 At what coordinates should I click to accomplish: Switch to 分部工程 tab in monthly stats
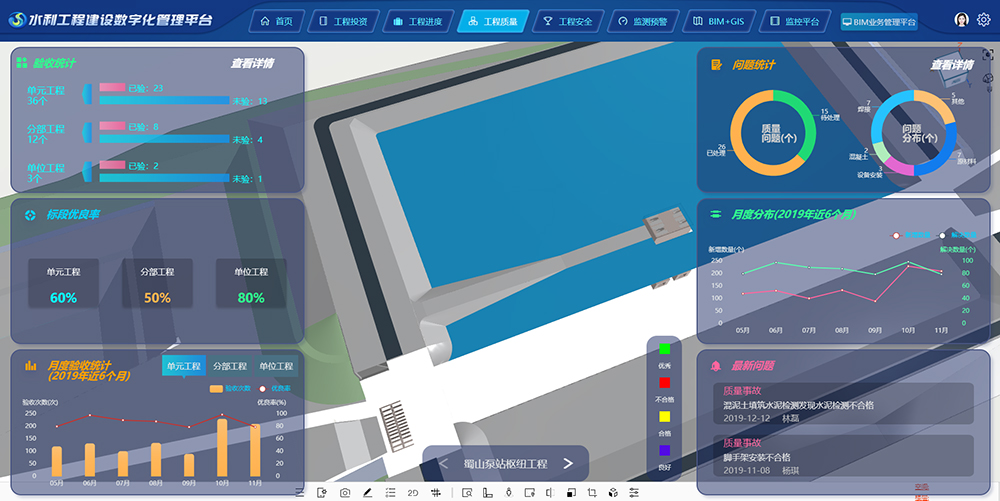(x=230, y=367)
